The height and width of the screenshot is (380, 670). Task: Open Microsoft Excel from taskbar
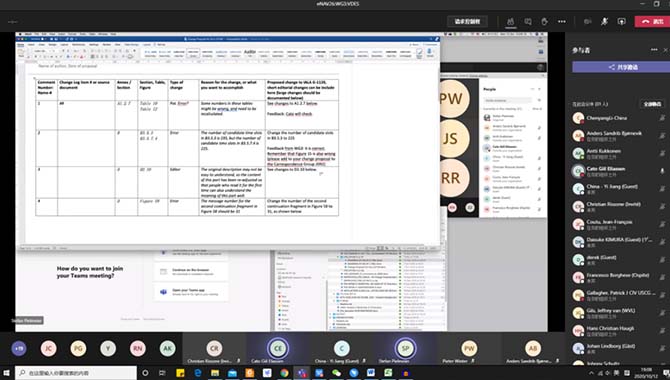[388, 373]
